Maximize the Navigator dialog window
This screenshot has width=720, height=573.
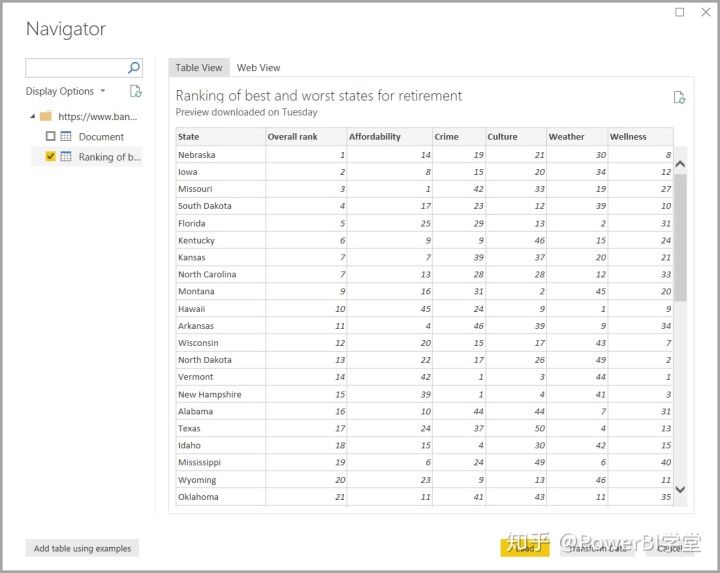[680, 12]
